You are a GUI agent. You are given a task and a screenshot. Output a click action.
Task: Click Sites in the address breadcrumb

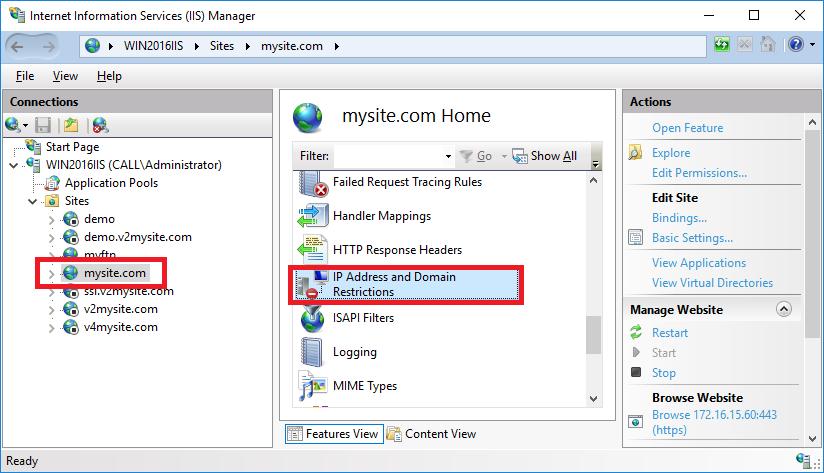222,46
